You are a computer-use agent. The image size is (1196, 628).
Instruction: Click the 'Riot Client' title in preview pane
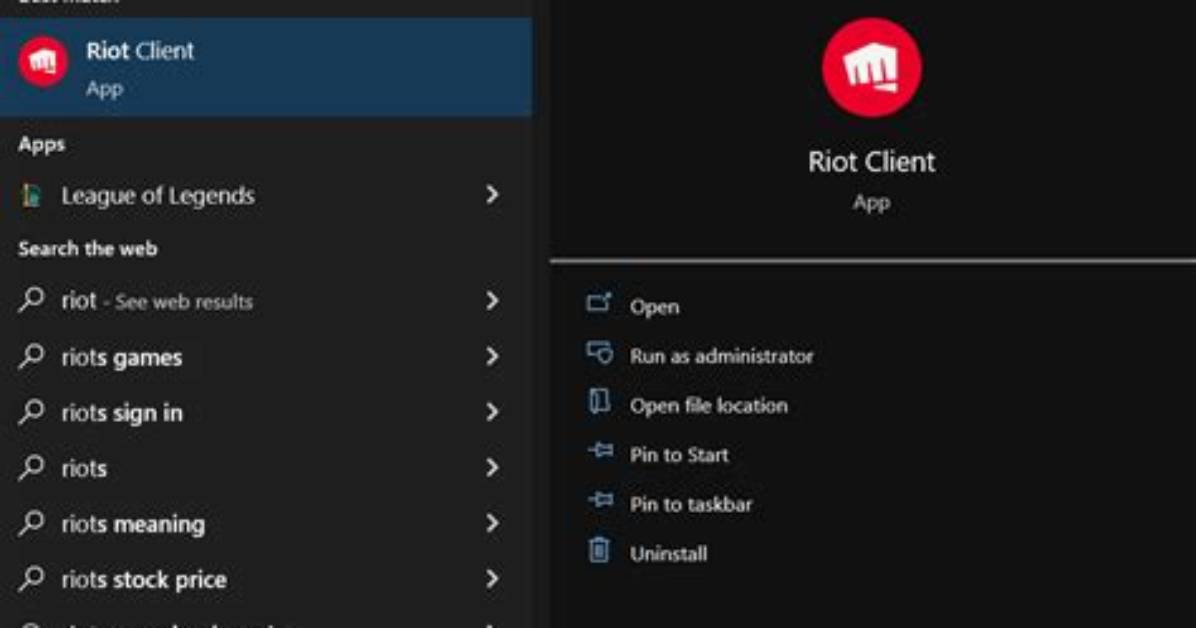871,162
